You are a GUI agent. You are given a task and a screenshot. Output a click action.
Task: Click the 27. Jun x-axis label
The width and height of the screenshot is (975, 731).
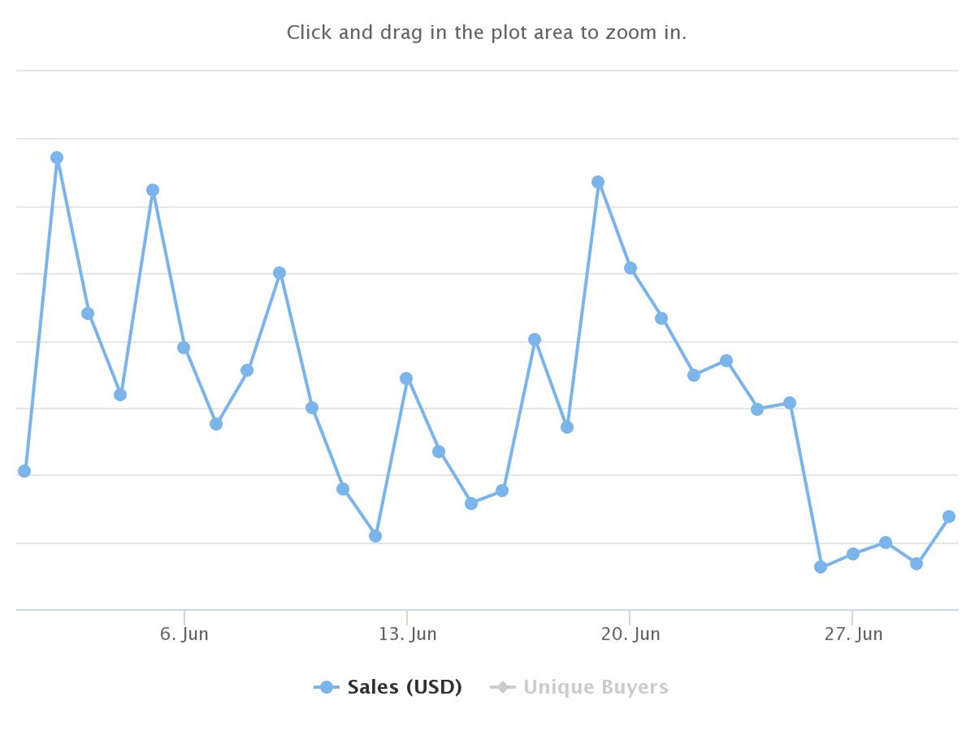(853, 634)
